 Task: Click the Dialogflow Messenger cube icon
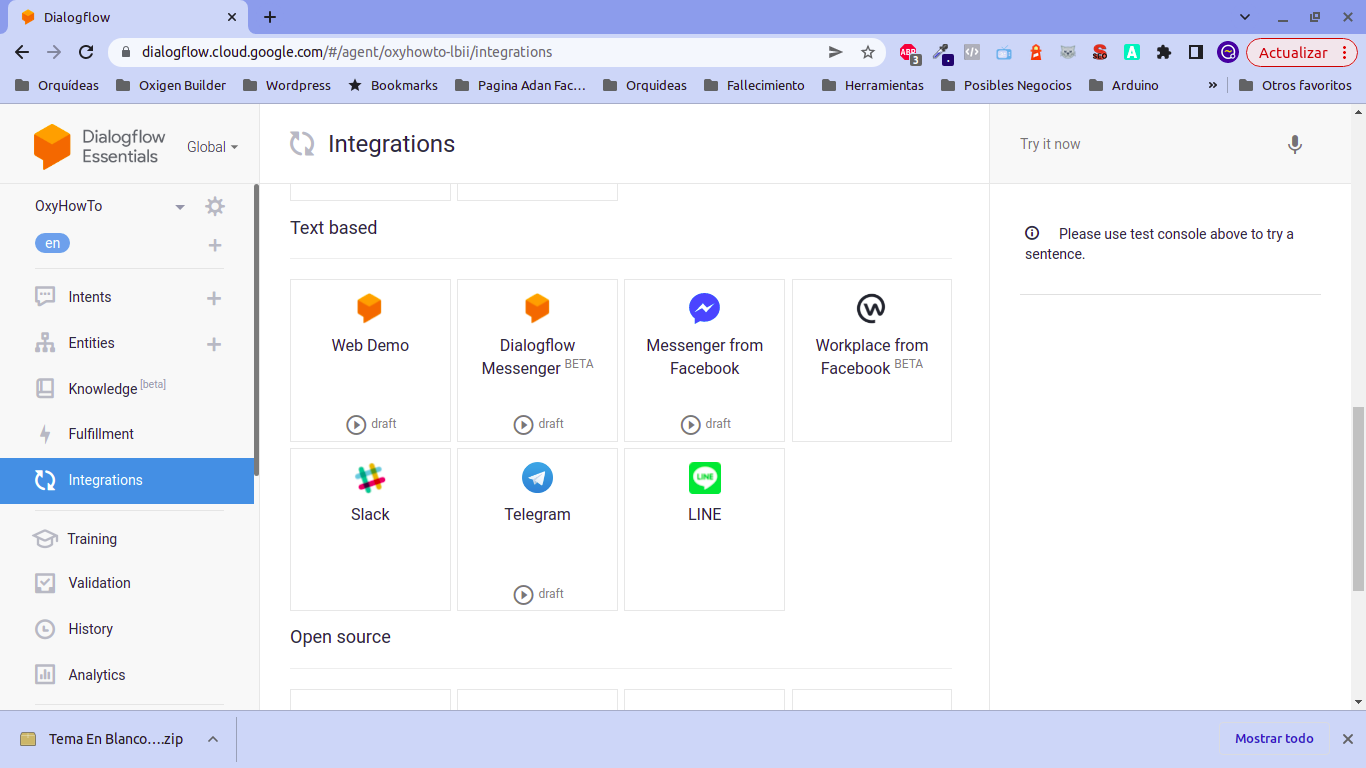click(x=537, y=308)
